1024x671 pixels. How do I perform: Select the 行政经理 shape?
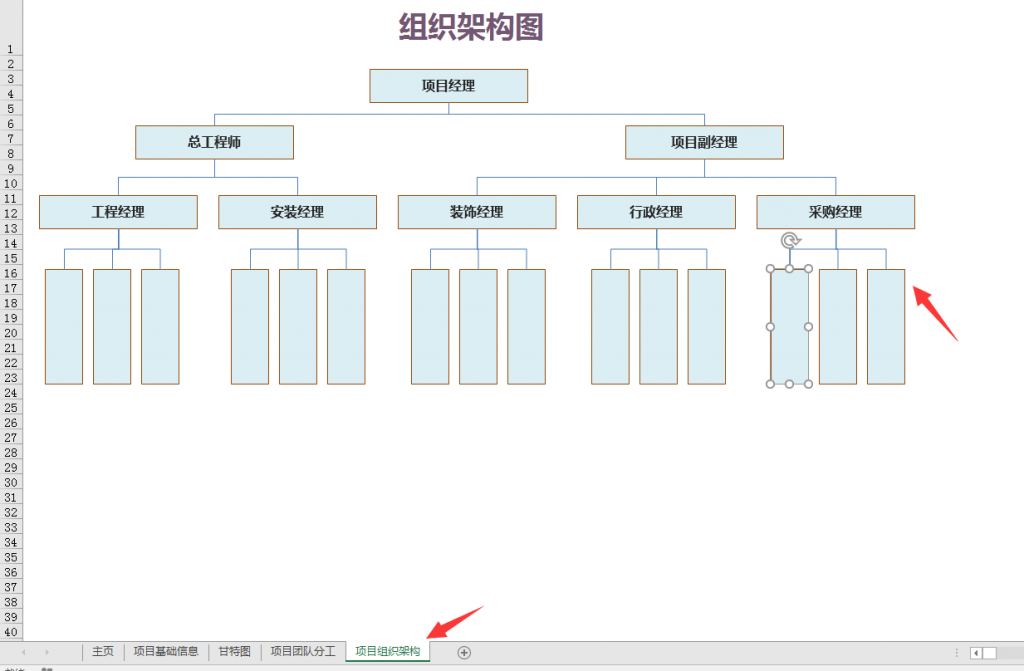(x=655, y=212)
